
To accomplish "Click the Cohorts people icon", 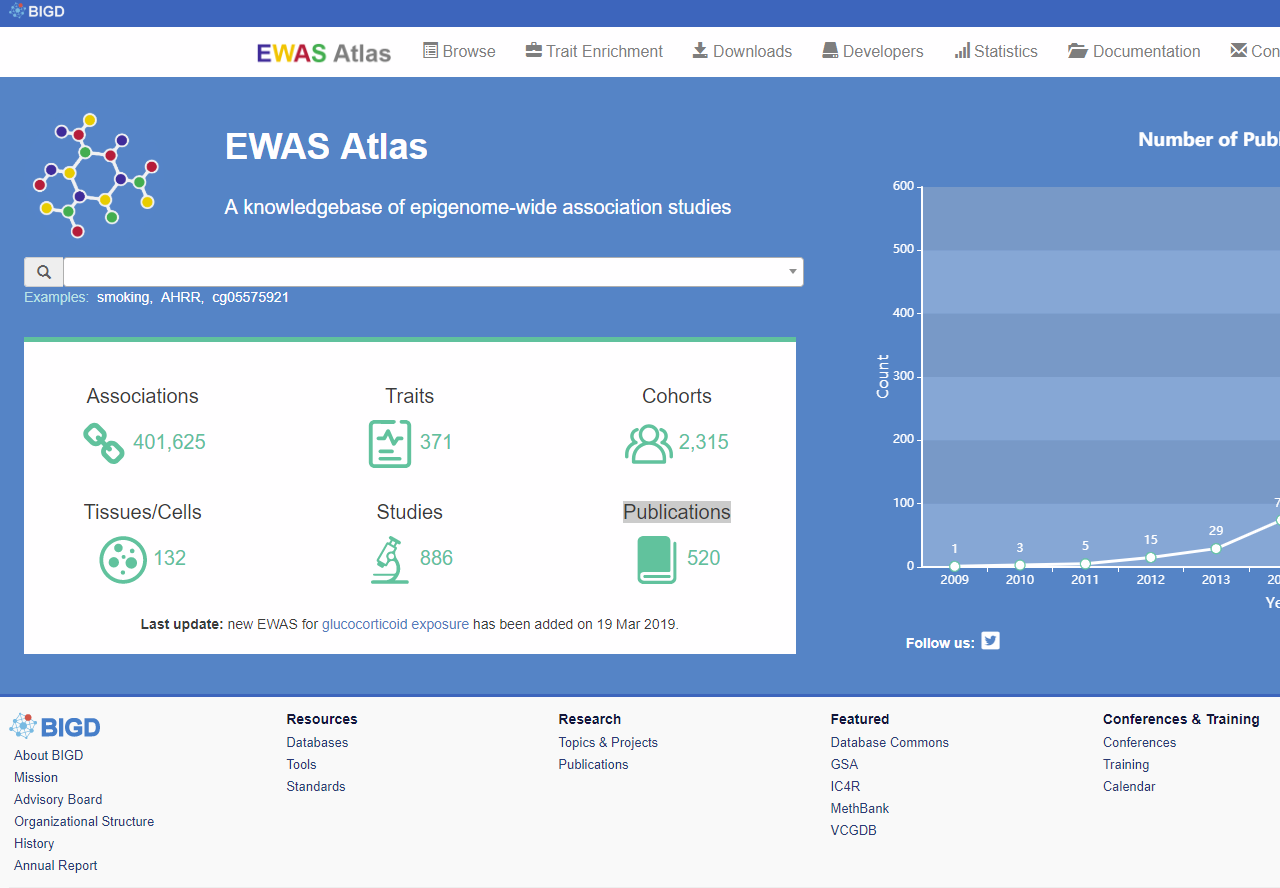I will 649,443.
